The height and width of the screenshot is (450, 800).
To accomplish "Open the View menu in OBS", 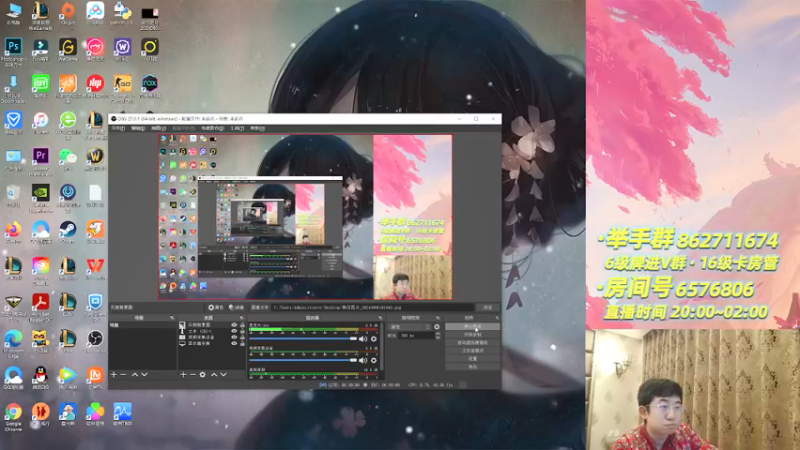I will [158, 128].
